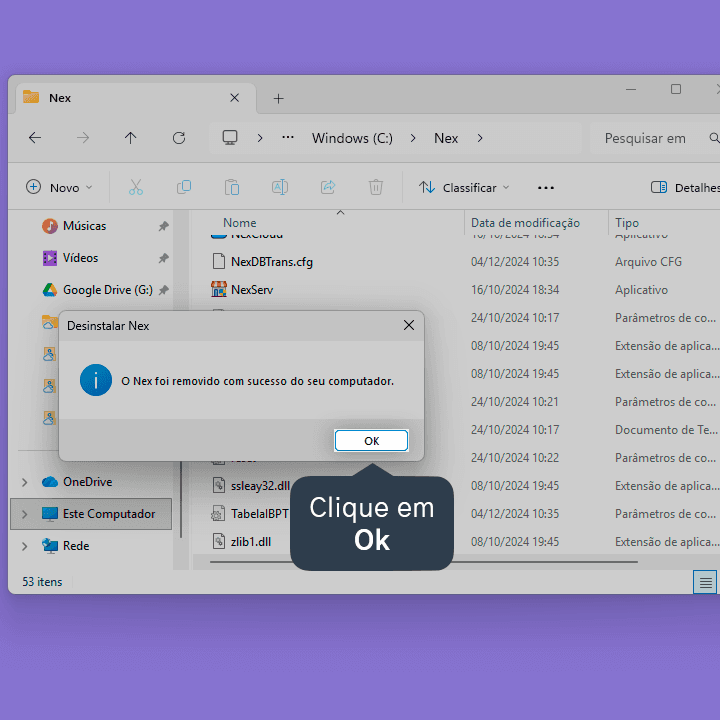Open the Classificar sort dropdown
The image size is (720, 720).
point(464,187)
